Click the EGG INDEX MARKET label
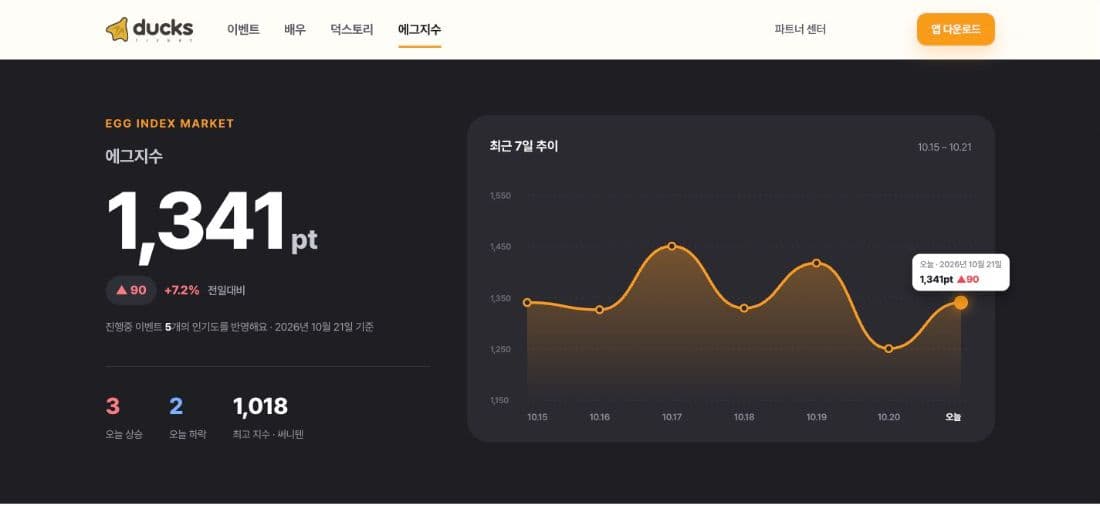The image size is (1100, 506). (x=170, y=124)
